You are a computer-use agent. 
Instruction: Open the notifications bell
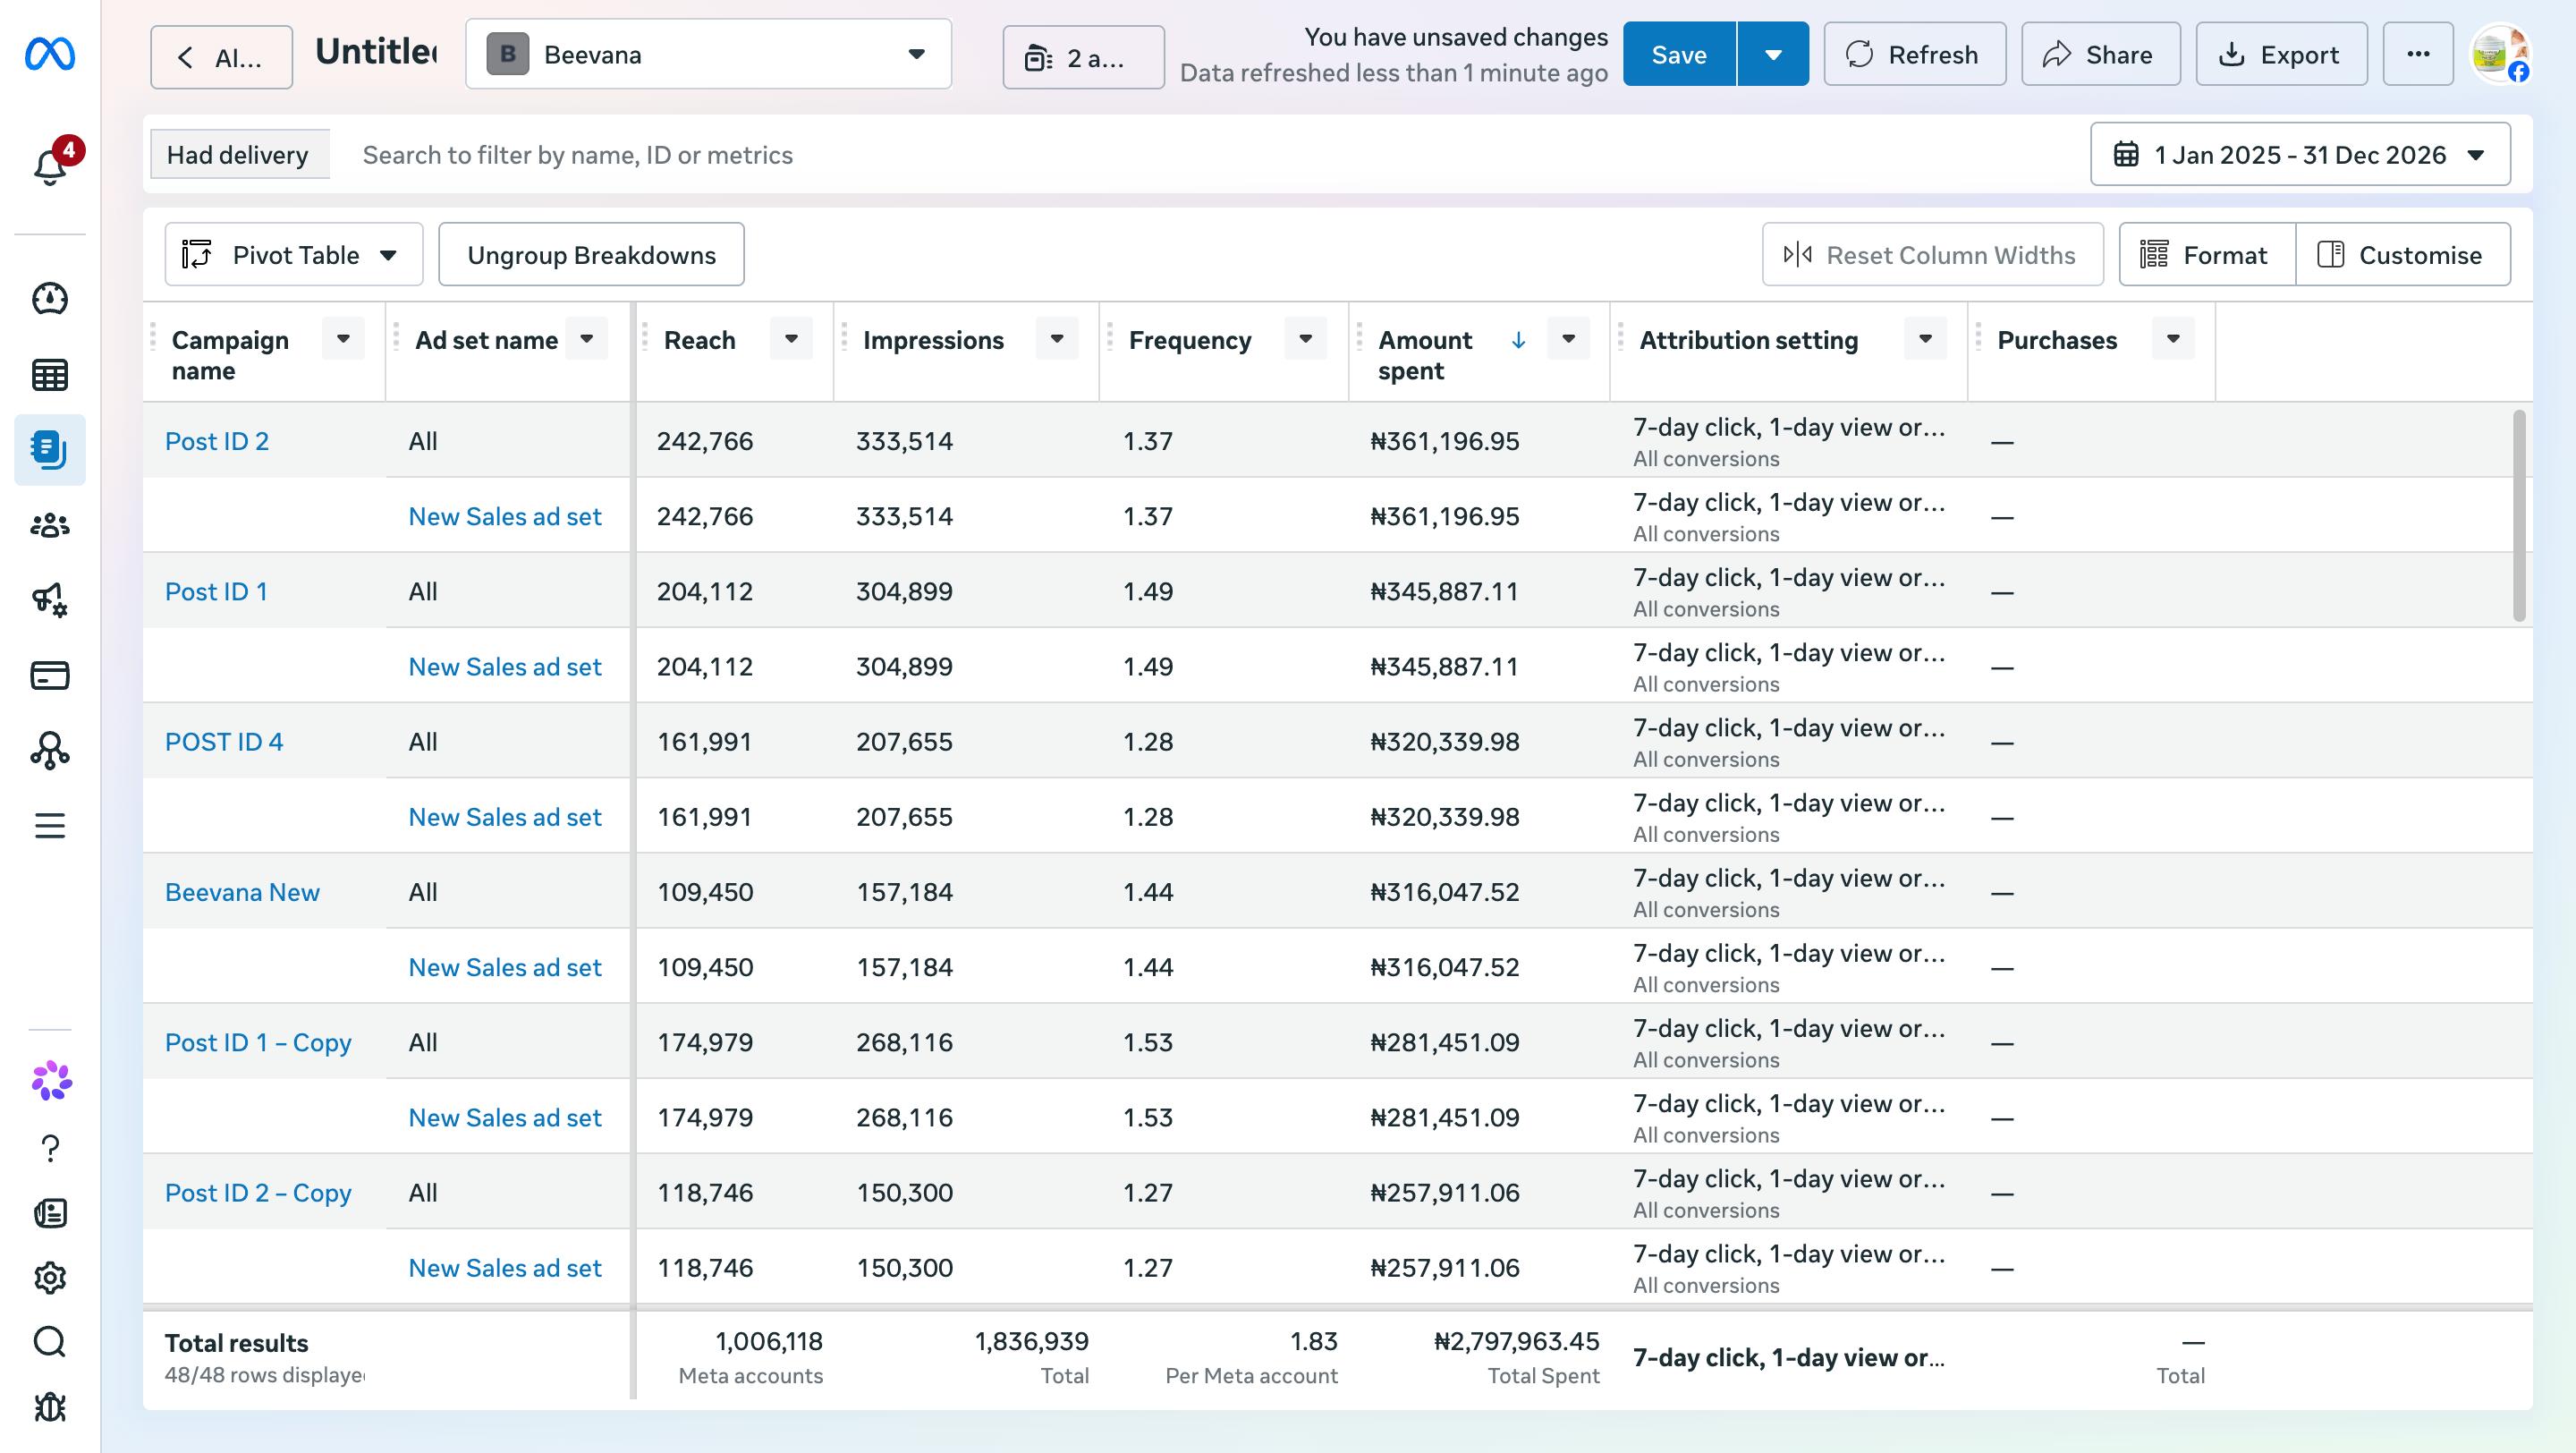tap(50, 166)
